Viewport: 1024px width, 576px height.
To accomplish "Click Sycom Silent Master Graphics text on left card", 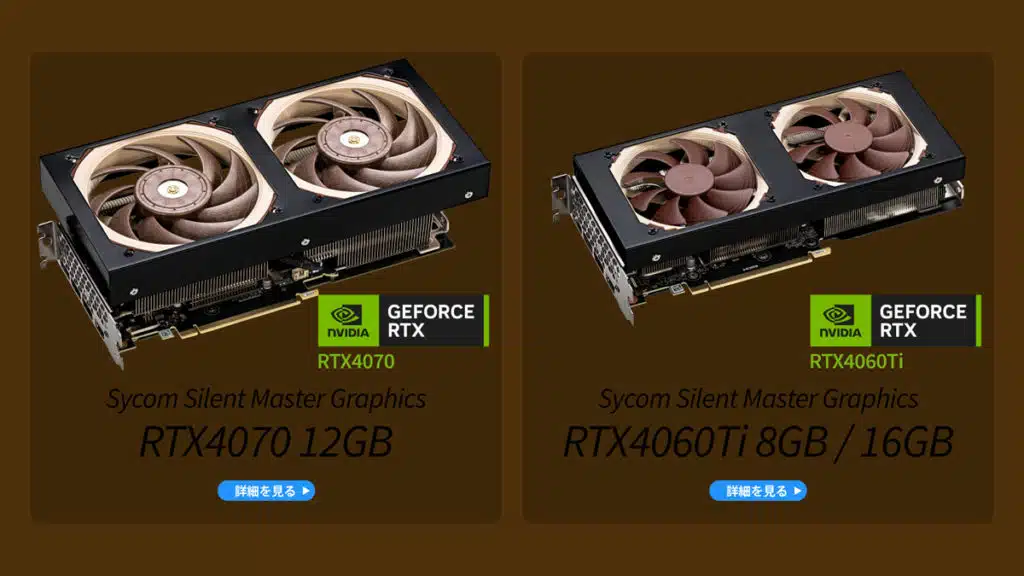I will 266,398.
